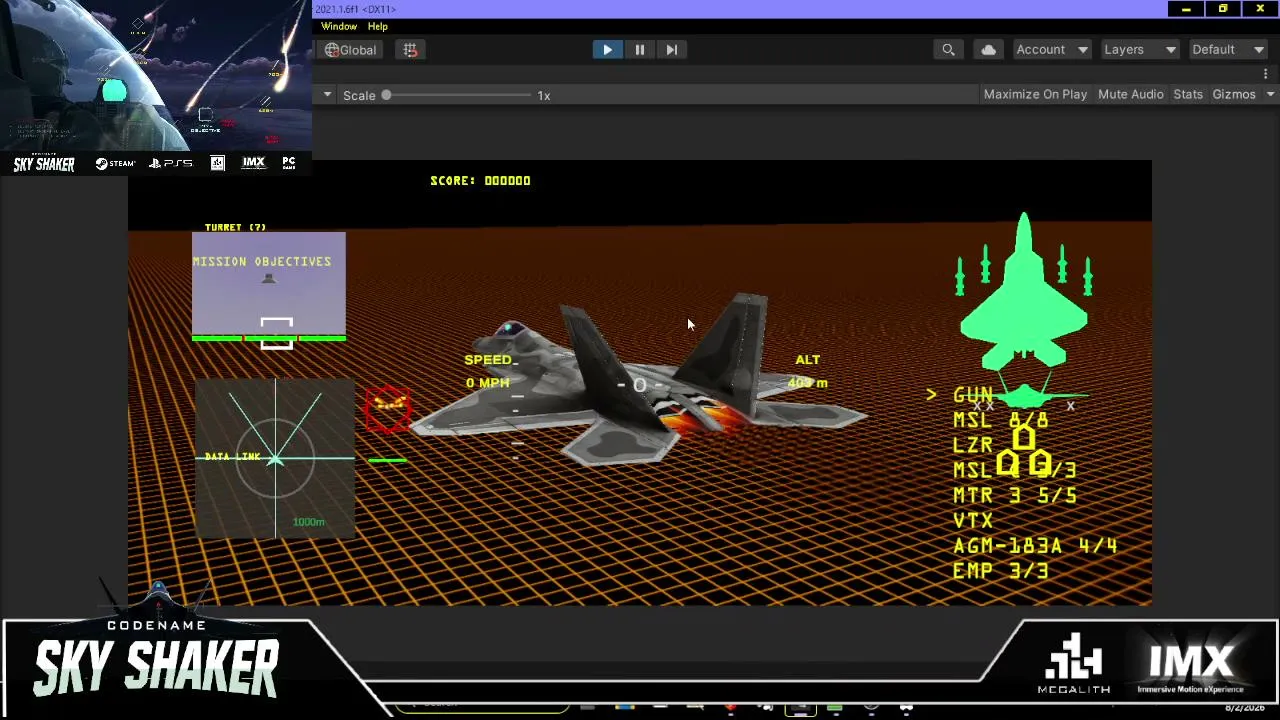Toggle Maximize On Play

(x=1035, y=94)
